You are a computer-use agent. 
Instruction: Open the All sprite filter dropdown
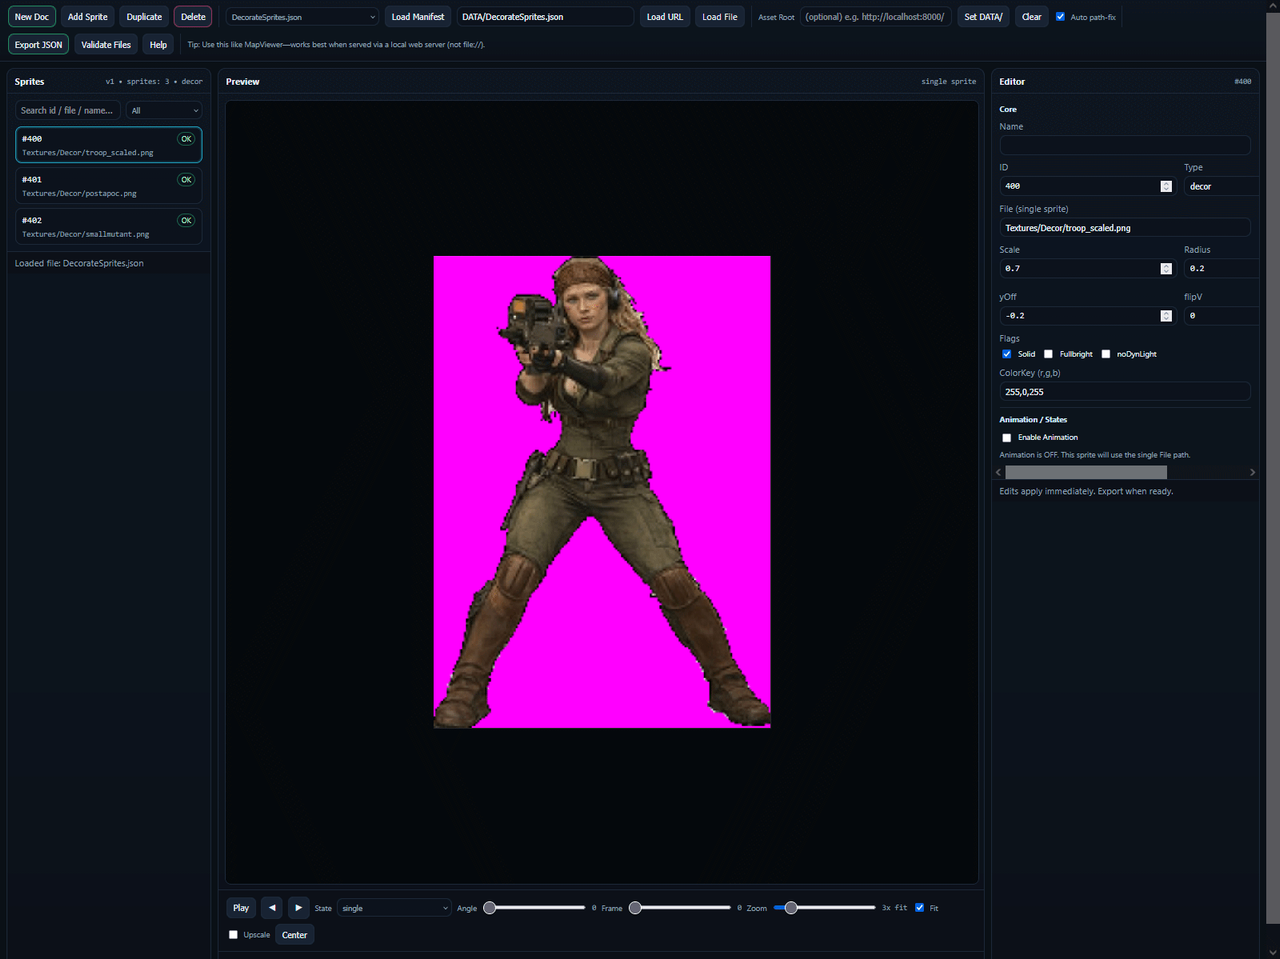click(x=164, y=110)
